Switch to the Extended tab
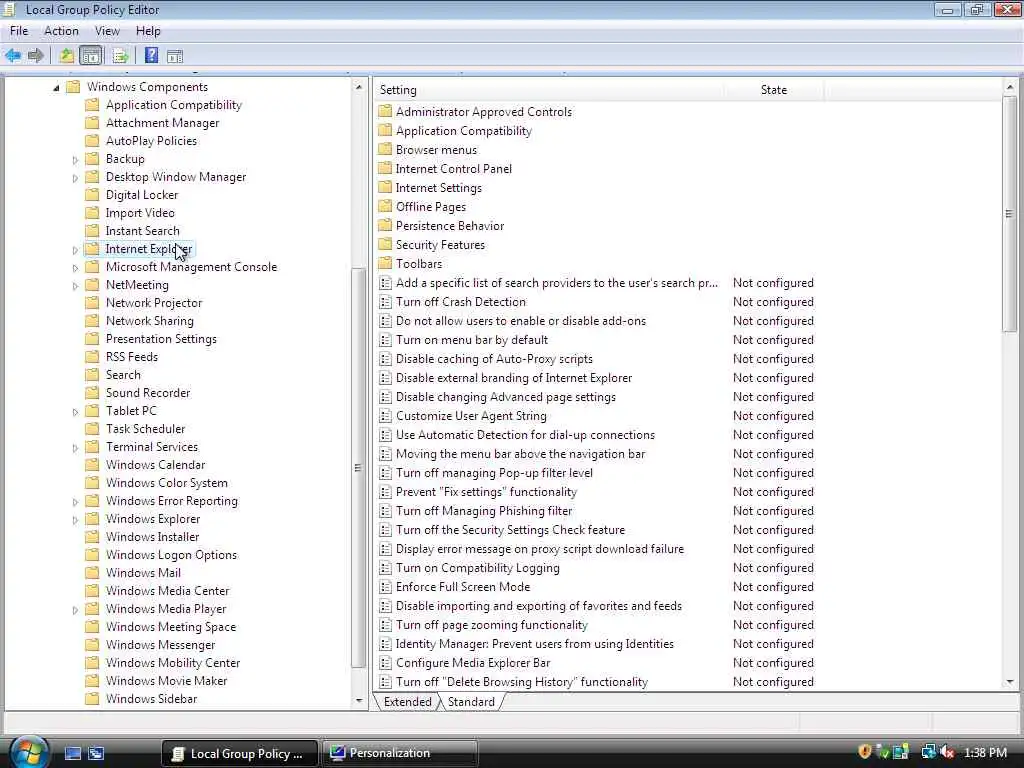This screenshot has width=1024, height=768. [408, 701]
